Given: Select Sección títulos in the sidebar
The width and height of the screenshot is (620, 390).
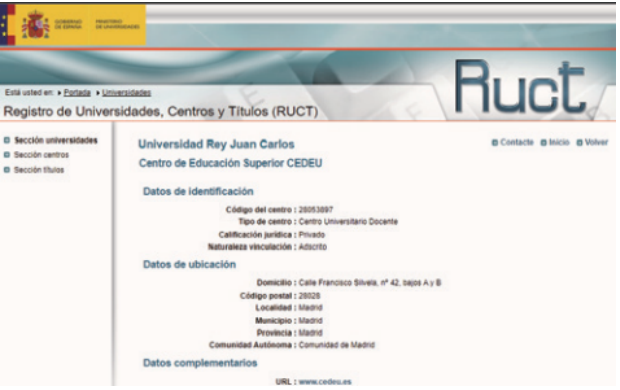Looking at the screenshot, I should point(39,170).
